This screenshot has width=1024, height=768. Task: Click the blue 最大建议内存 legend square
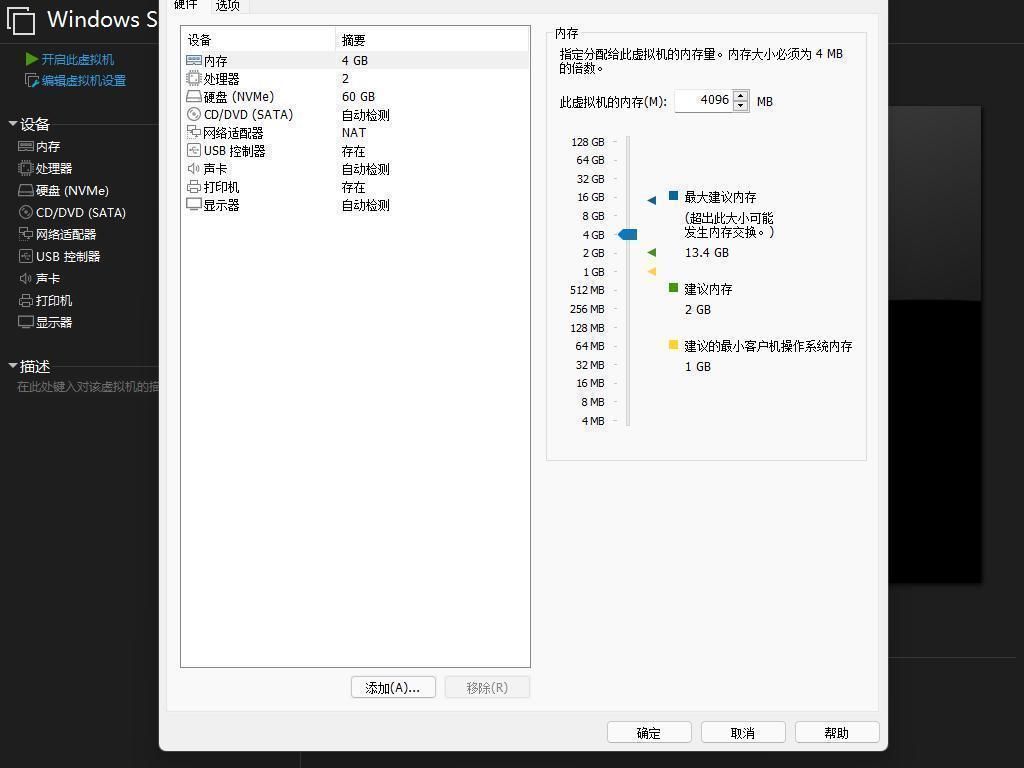click(x=673, y=195)
